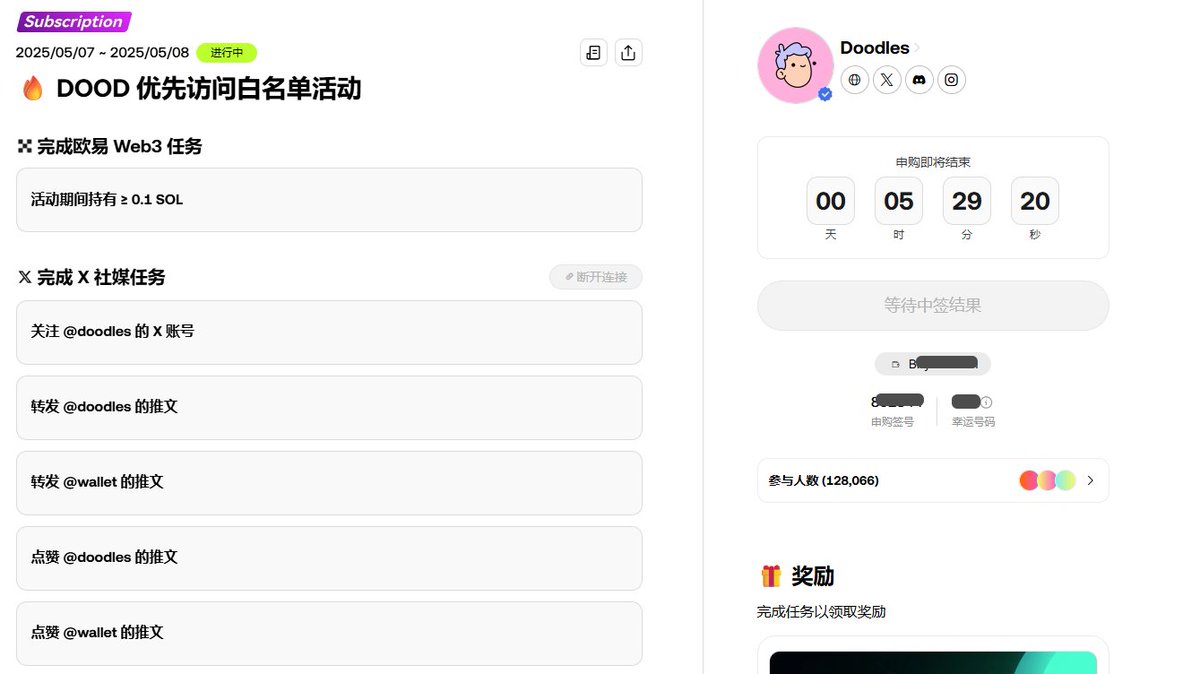The width and height of the screenshot is (1200, 674).
Task: Click the gift icon beside 奖励
Action: coord(770,576)
